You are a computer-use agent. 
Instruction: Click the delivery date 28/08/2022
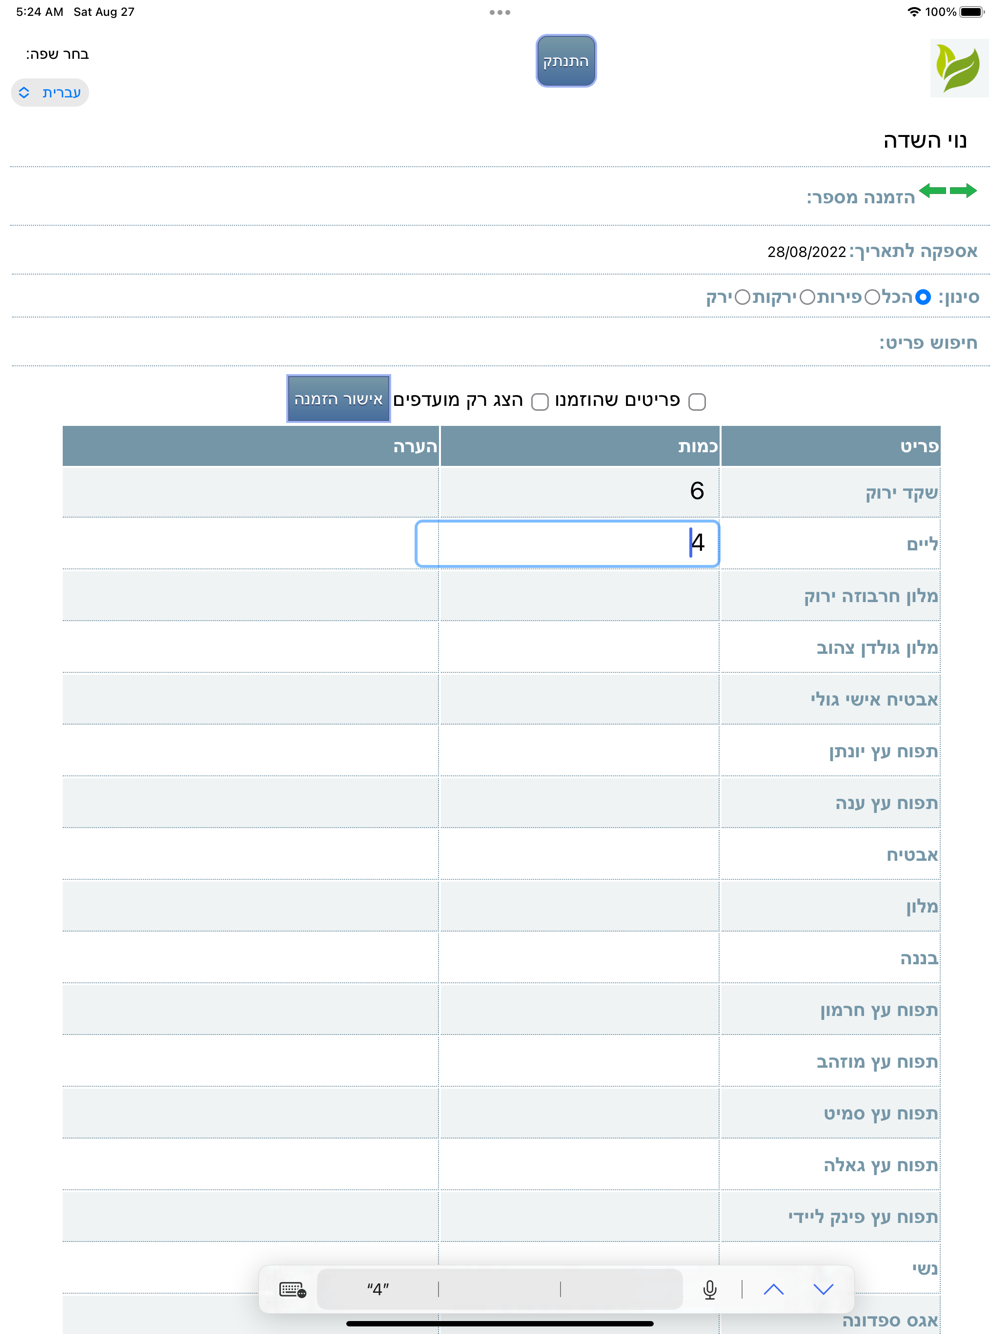click(806, 252)
